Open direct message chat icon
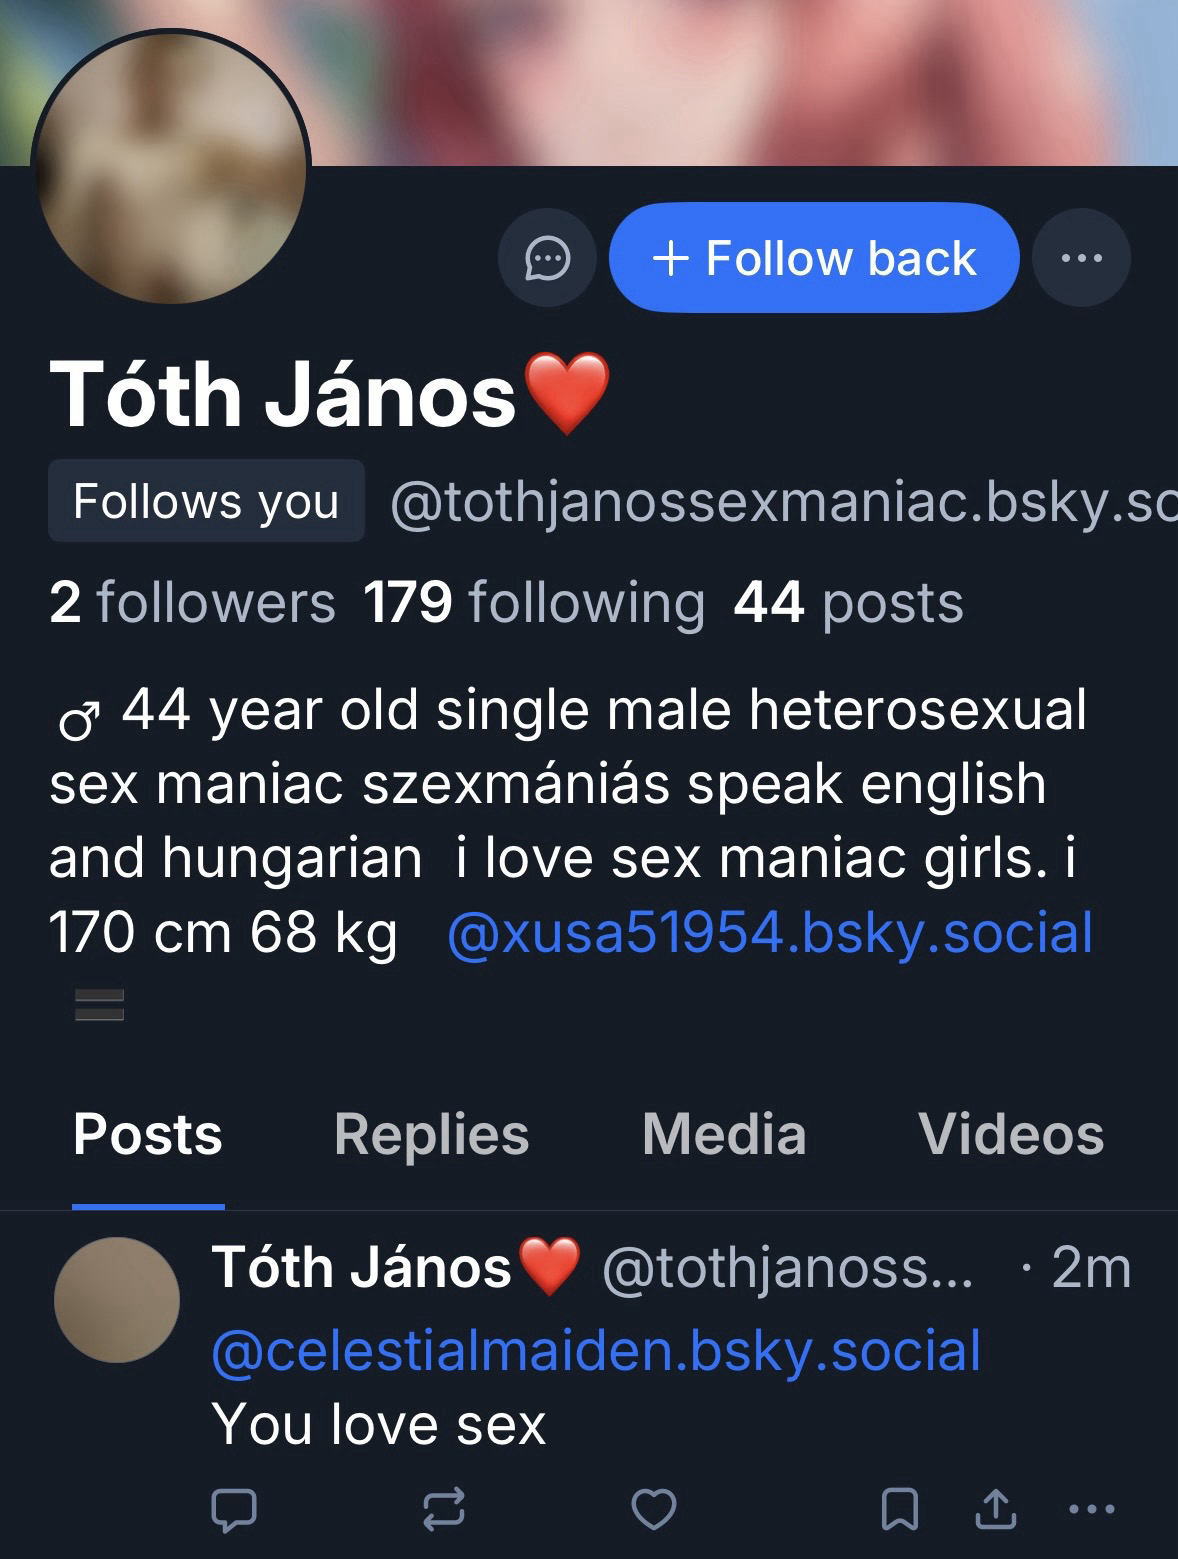This screenshot has width=1178, height=1559. 547,258
